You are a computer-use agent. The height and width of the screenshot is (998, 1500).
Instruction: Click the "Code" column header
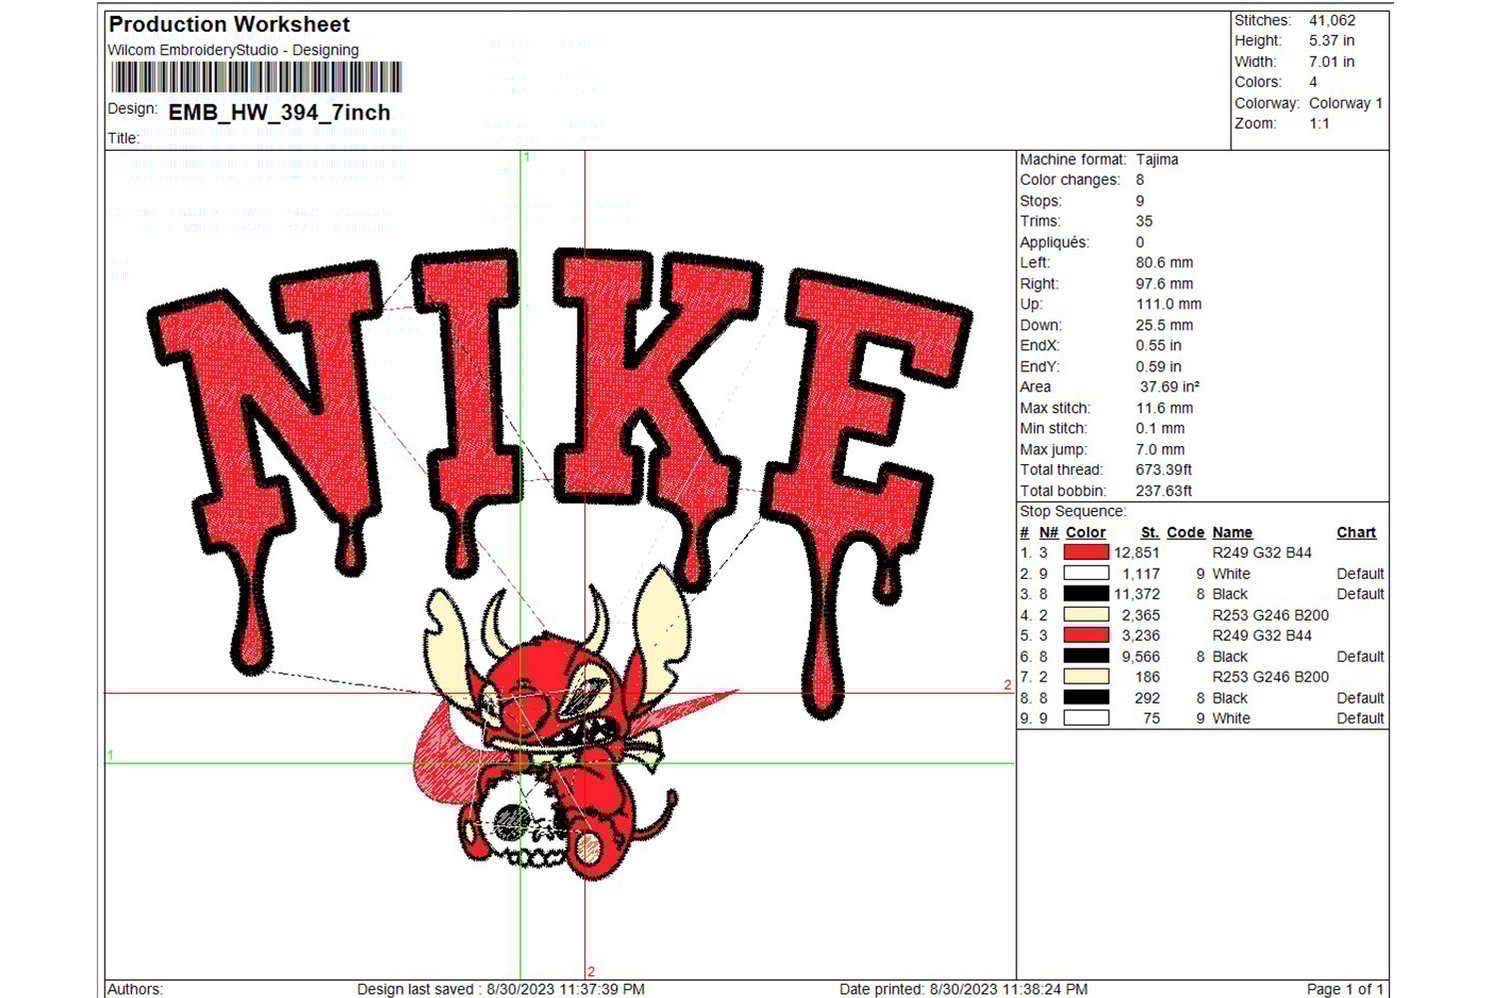[1186, 533]
